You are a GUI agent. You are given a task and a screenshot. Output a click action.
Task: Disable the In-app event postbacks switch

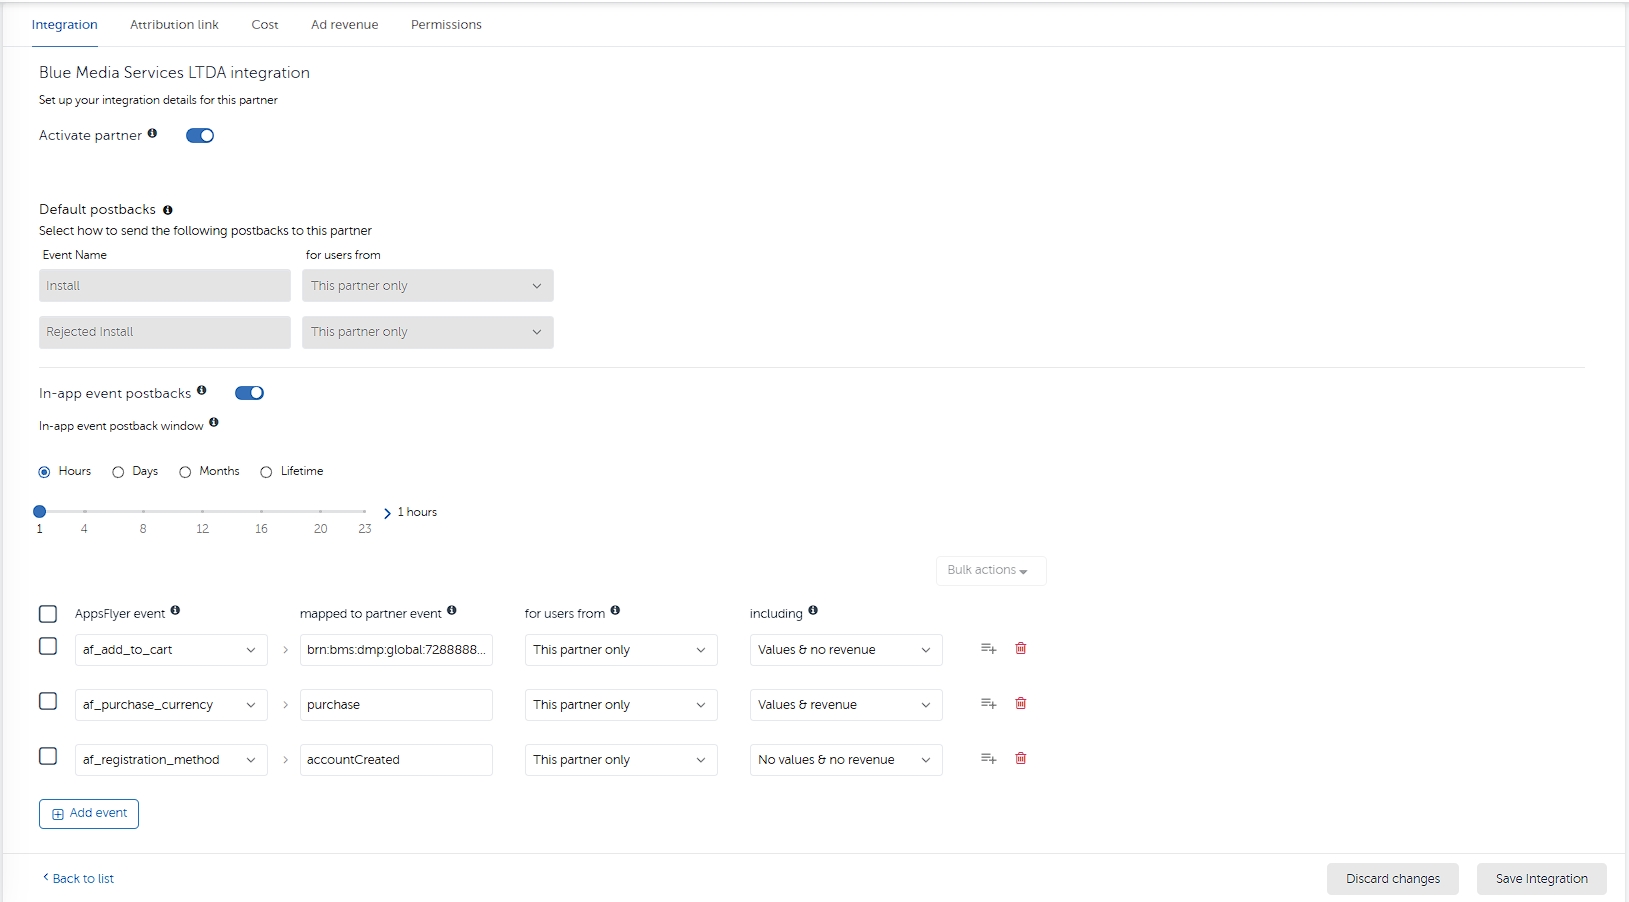tap(249, 393)
